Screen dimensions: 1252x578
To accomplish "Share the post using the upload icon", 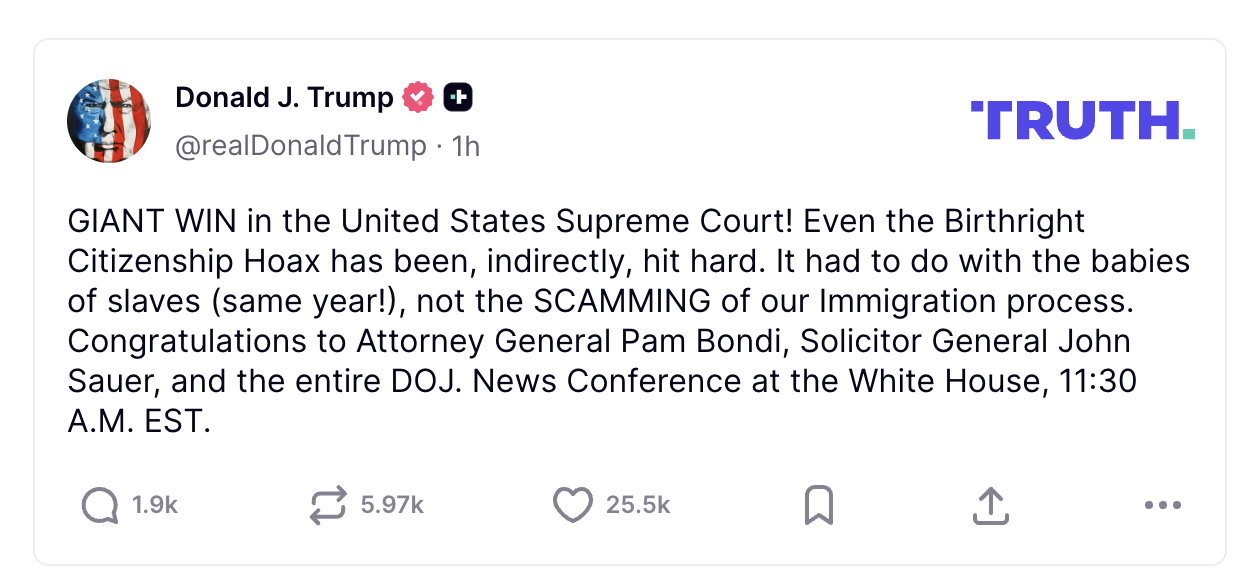I will coord(990,505).
